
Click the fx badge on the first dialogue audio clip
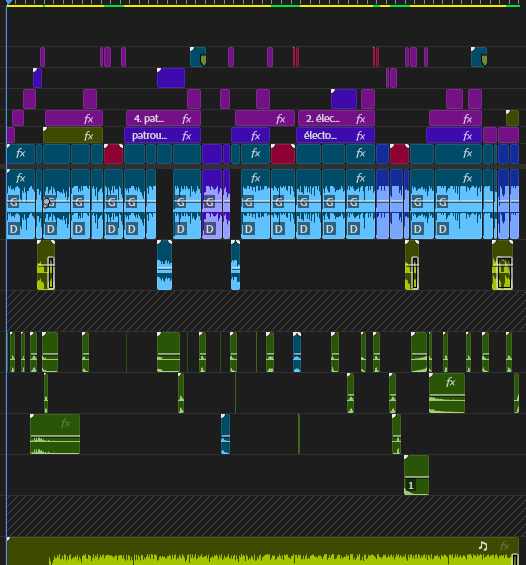click(x=21, y=178)
